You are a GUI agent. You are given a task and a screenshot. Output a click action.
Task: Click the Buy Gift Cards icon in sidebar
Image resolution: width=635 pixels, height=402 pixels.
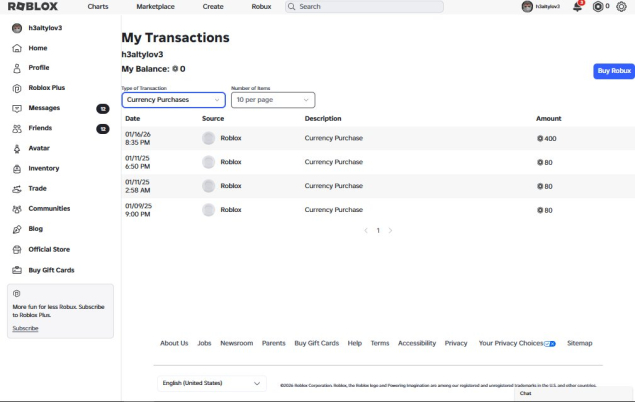(x=17, y=270)
